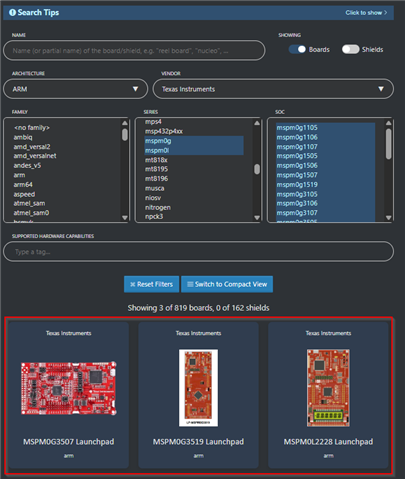Select mt8196 in the Series list
405x479 pixels.
point(156,179)
